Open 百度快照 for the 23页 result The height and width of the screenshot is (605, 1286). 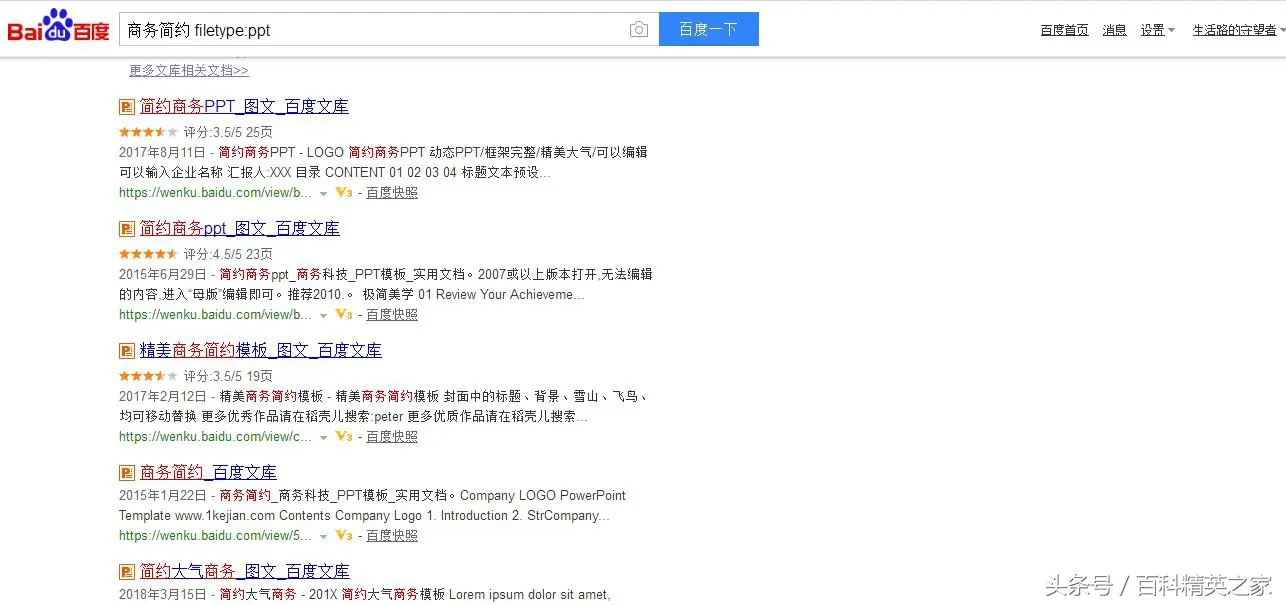click(392, 315)
